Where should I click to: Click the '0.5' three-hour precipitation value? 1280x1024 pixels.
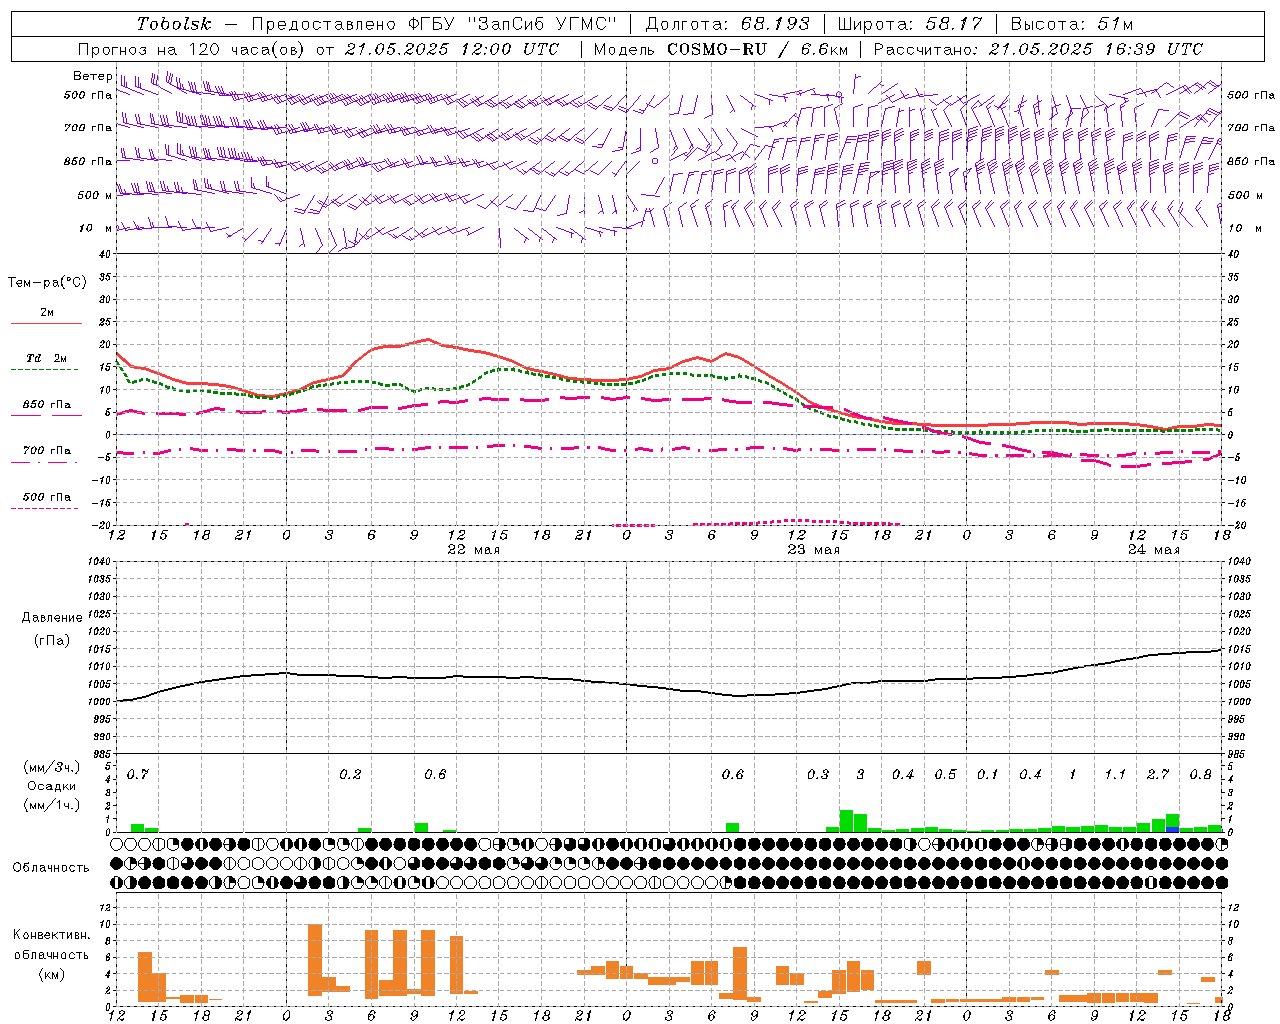[x=946, y=775]
